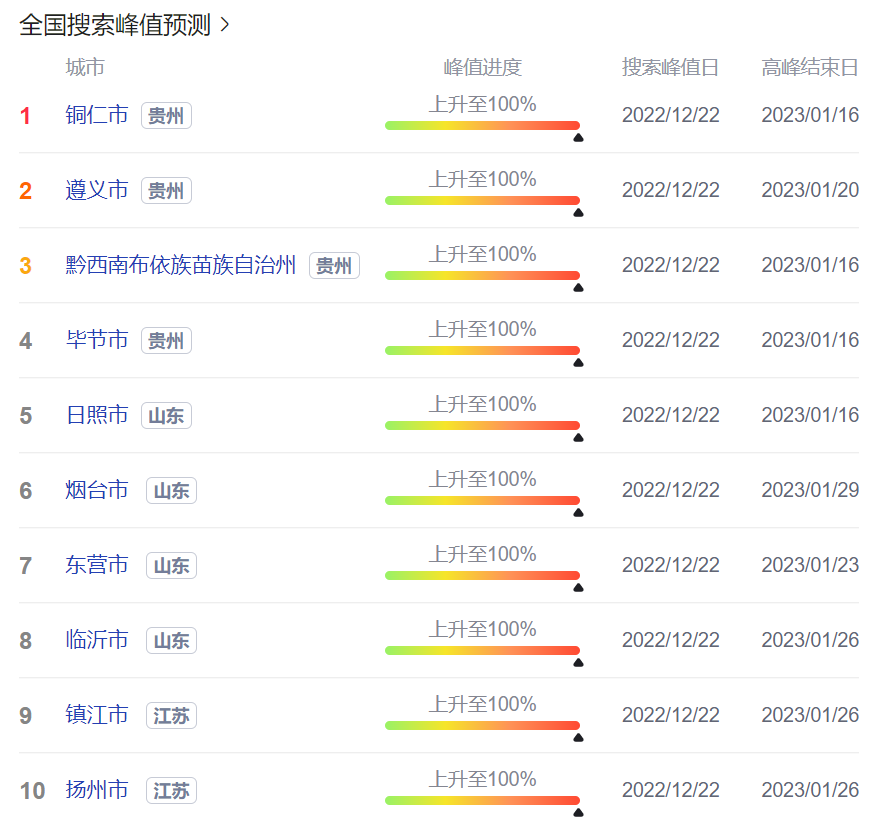874x826 pixels.
Task: Click the 高峰结束日 column header
Action: coord(810,67)
